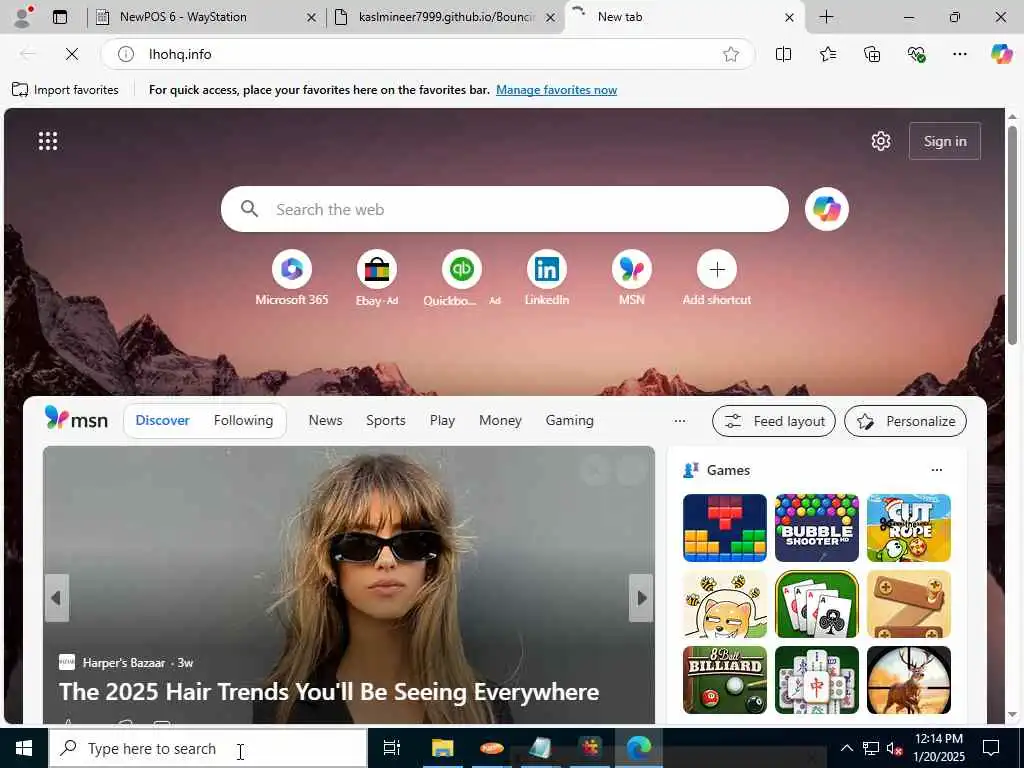Open the tab actions menu icon

pyautogui.click(x=60, y=17)
